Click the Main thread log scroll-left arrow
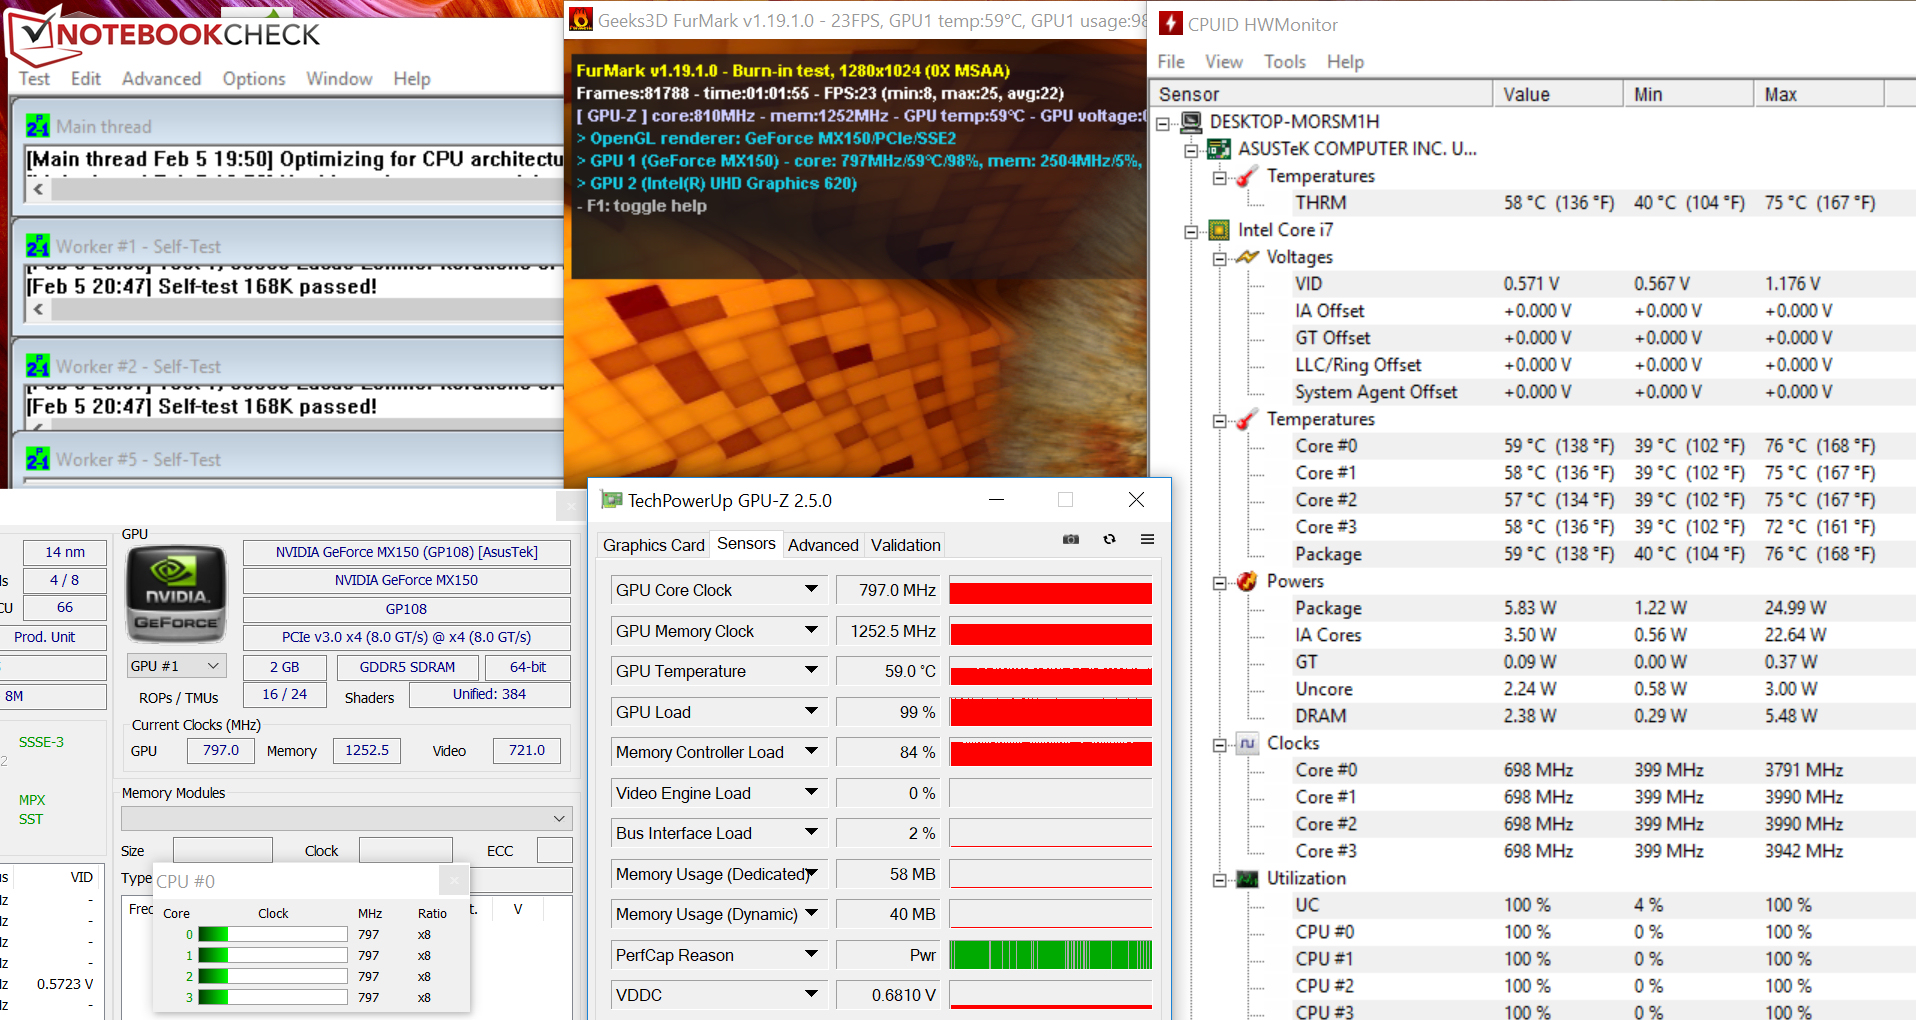The height and width of the screenshot is (1020, 1916). click(x=38, y=189)
